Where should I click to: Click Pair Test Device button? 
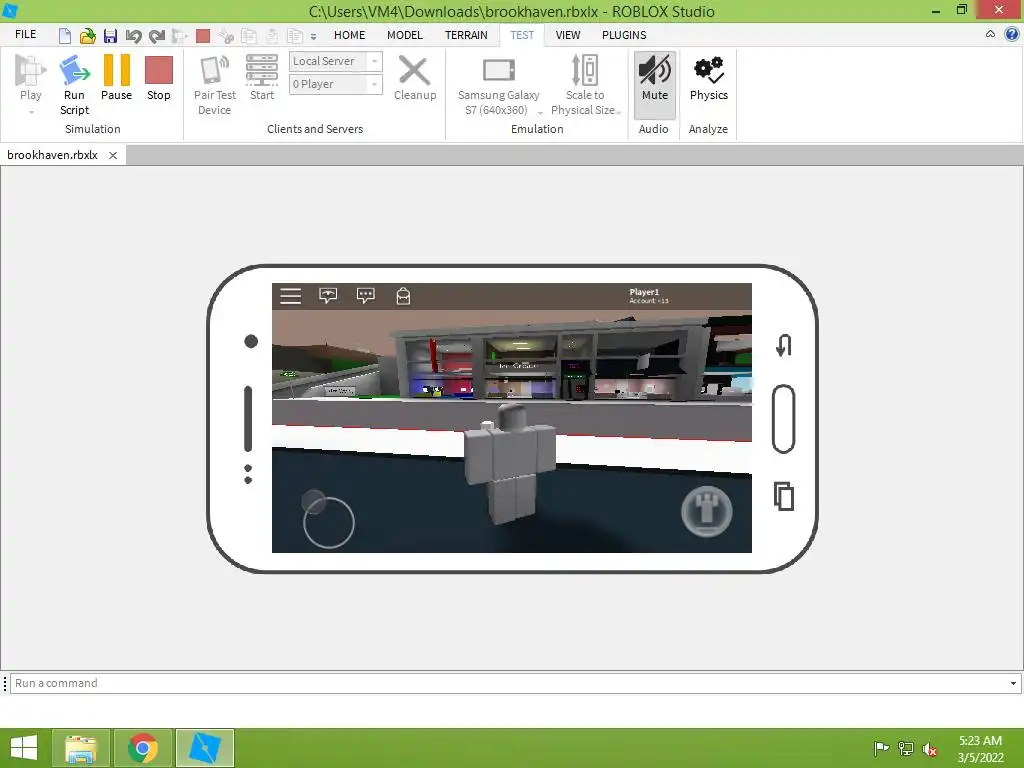[x=214, y=85]
